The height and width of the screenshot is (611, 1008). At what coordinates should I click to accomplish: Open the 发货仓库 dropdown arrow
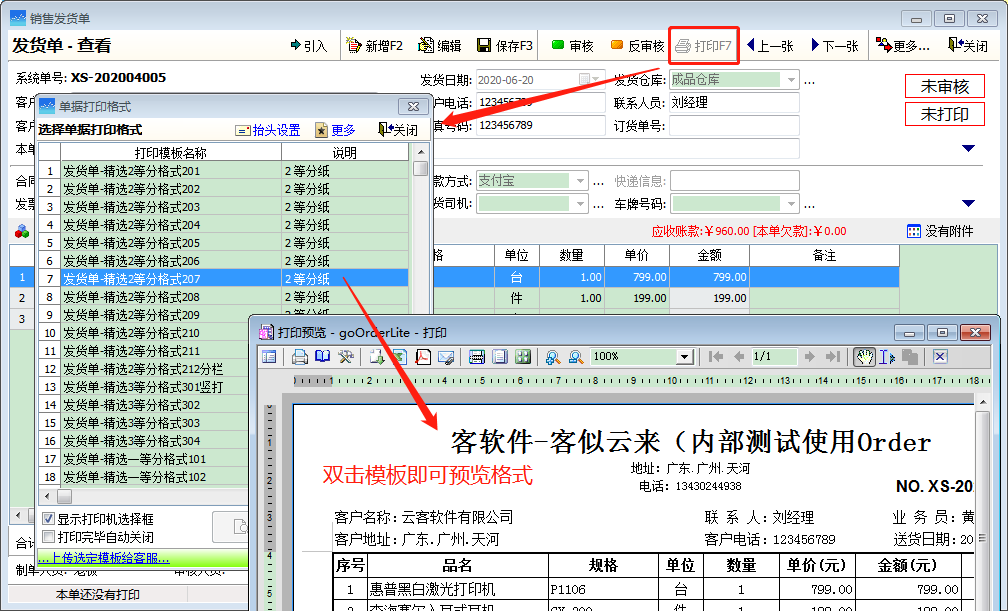pyautogui.click(x=791, y=80)
